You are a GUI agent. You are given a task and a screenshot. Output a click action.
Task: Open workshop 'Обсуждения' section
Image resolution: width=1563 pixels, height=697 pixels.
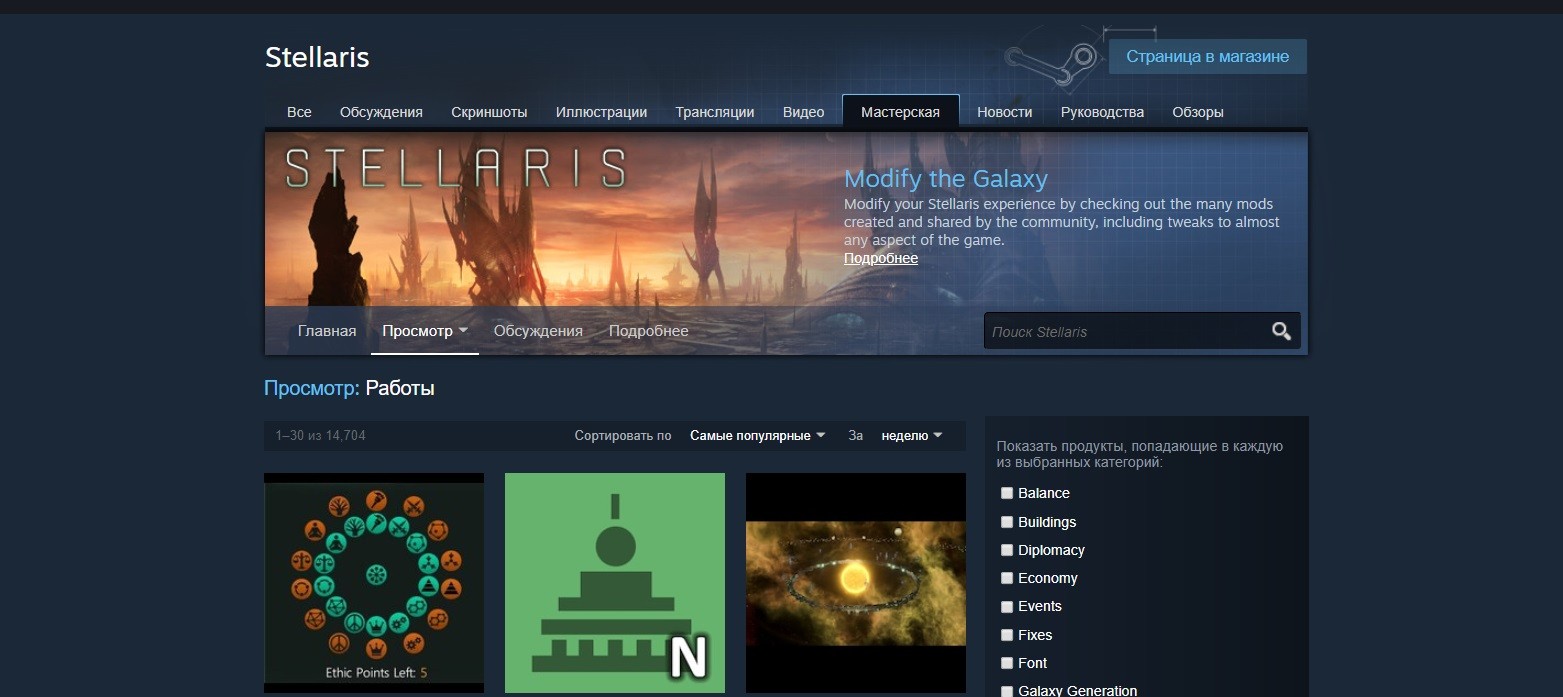pos(537,330)
